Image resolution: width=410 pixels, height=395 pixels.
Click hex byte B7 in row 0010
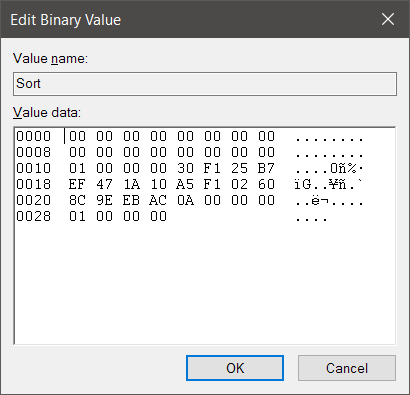point(266,168)
